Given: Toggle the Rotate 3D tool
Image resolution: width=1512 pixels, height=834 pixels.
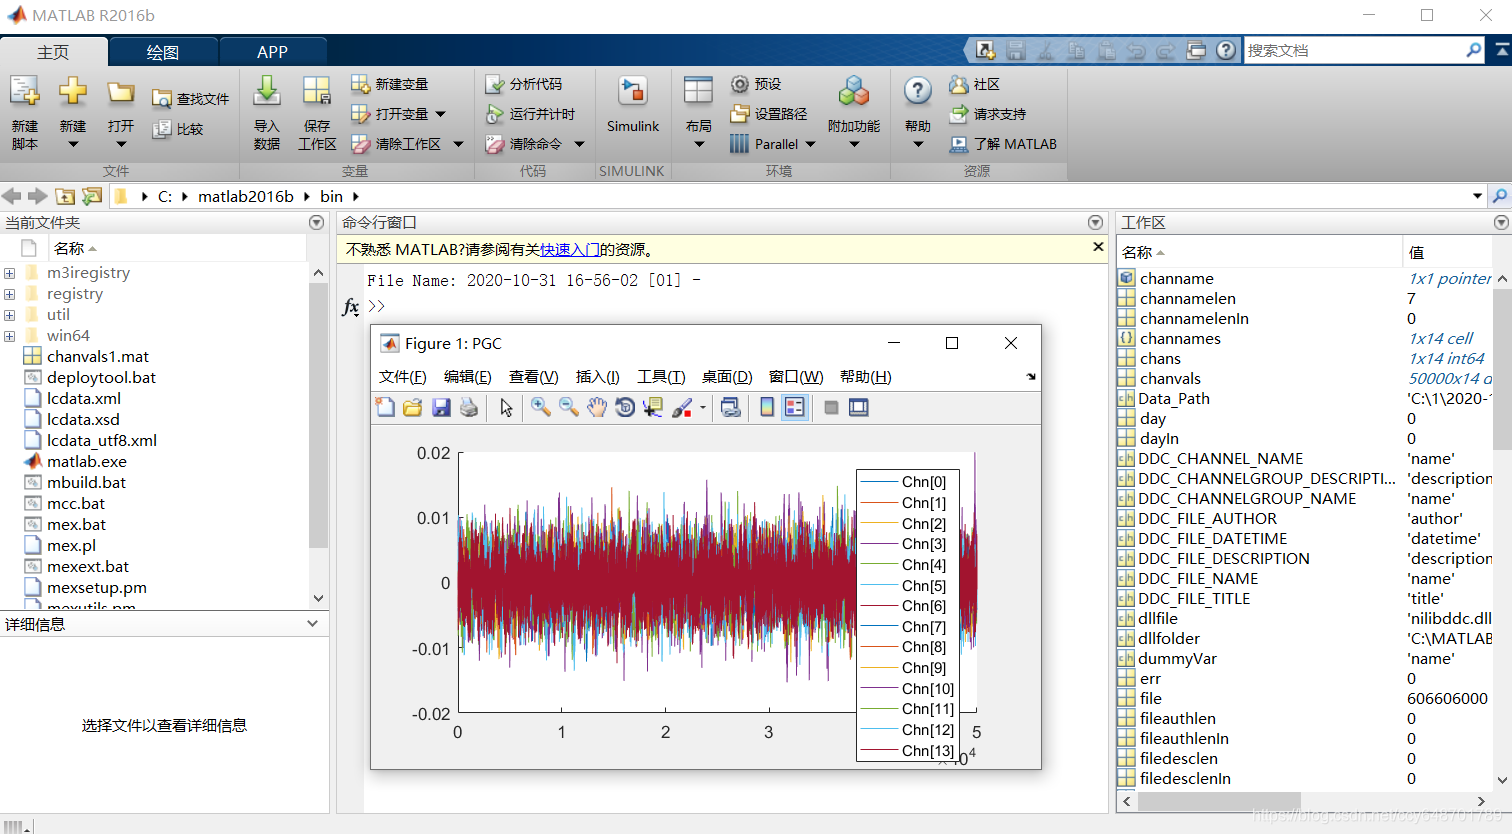Looking at the screenshot, I should 625,407.
